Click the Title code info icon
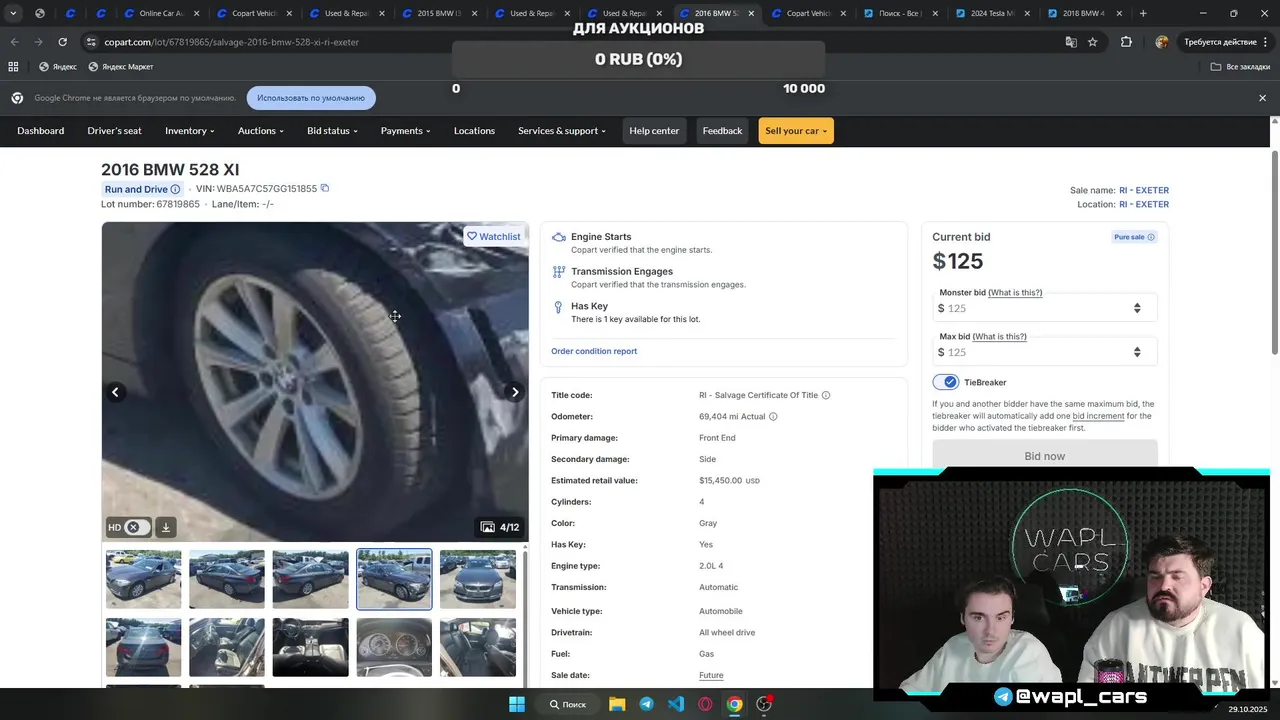 (825, 395)
